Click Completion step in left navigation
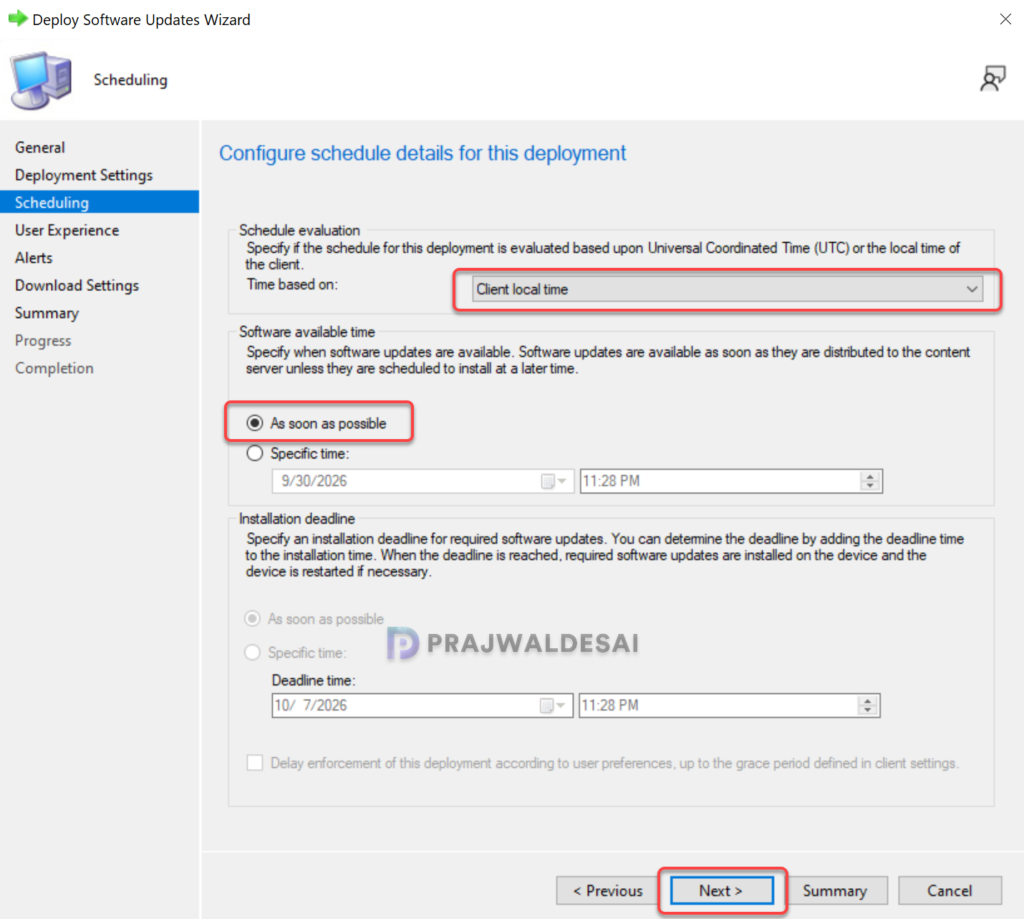The height and width of the screenshot is (919, 1024). click(x=54, y=368)
